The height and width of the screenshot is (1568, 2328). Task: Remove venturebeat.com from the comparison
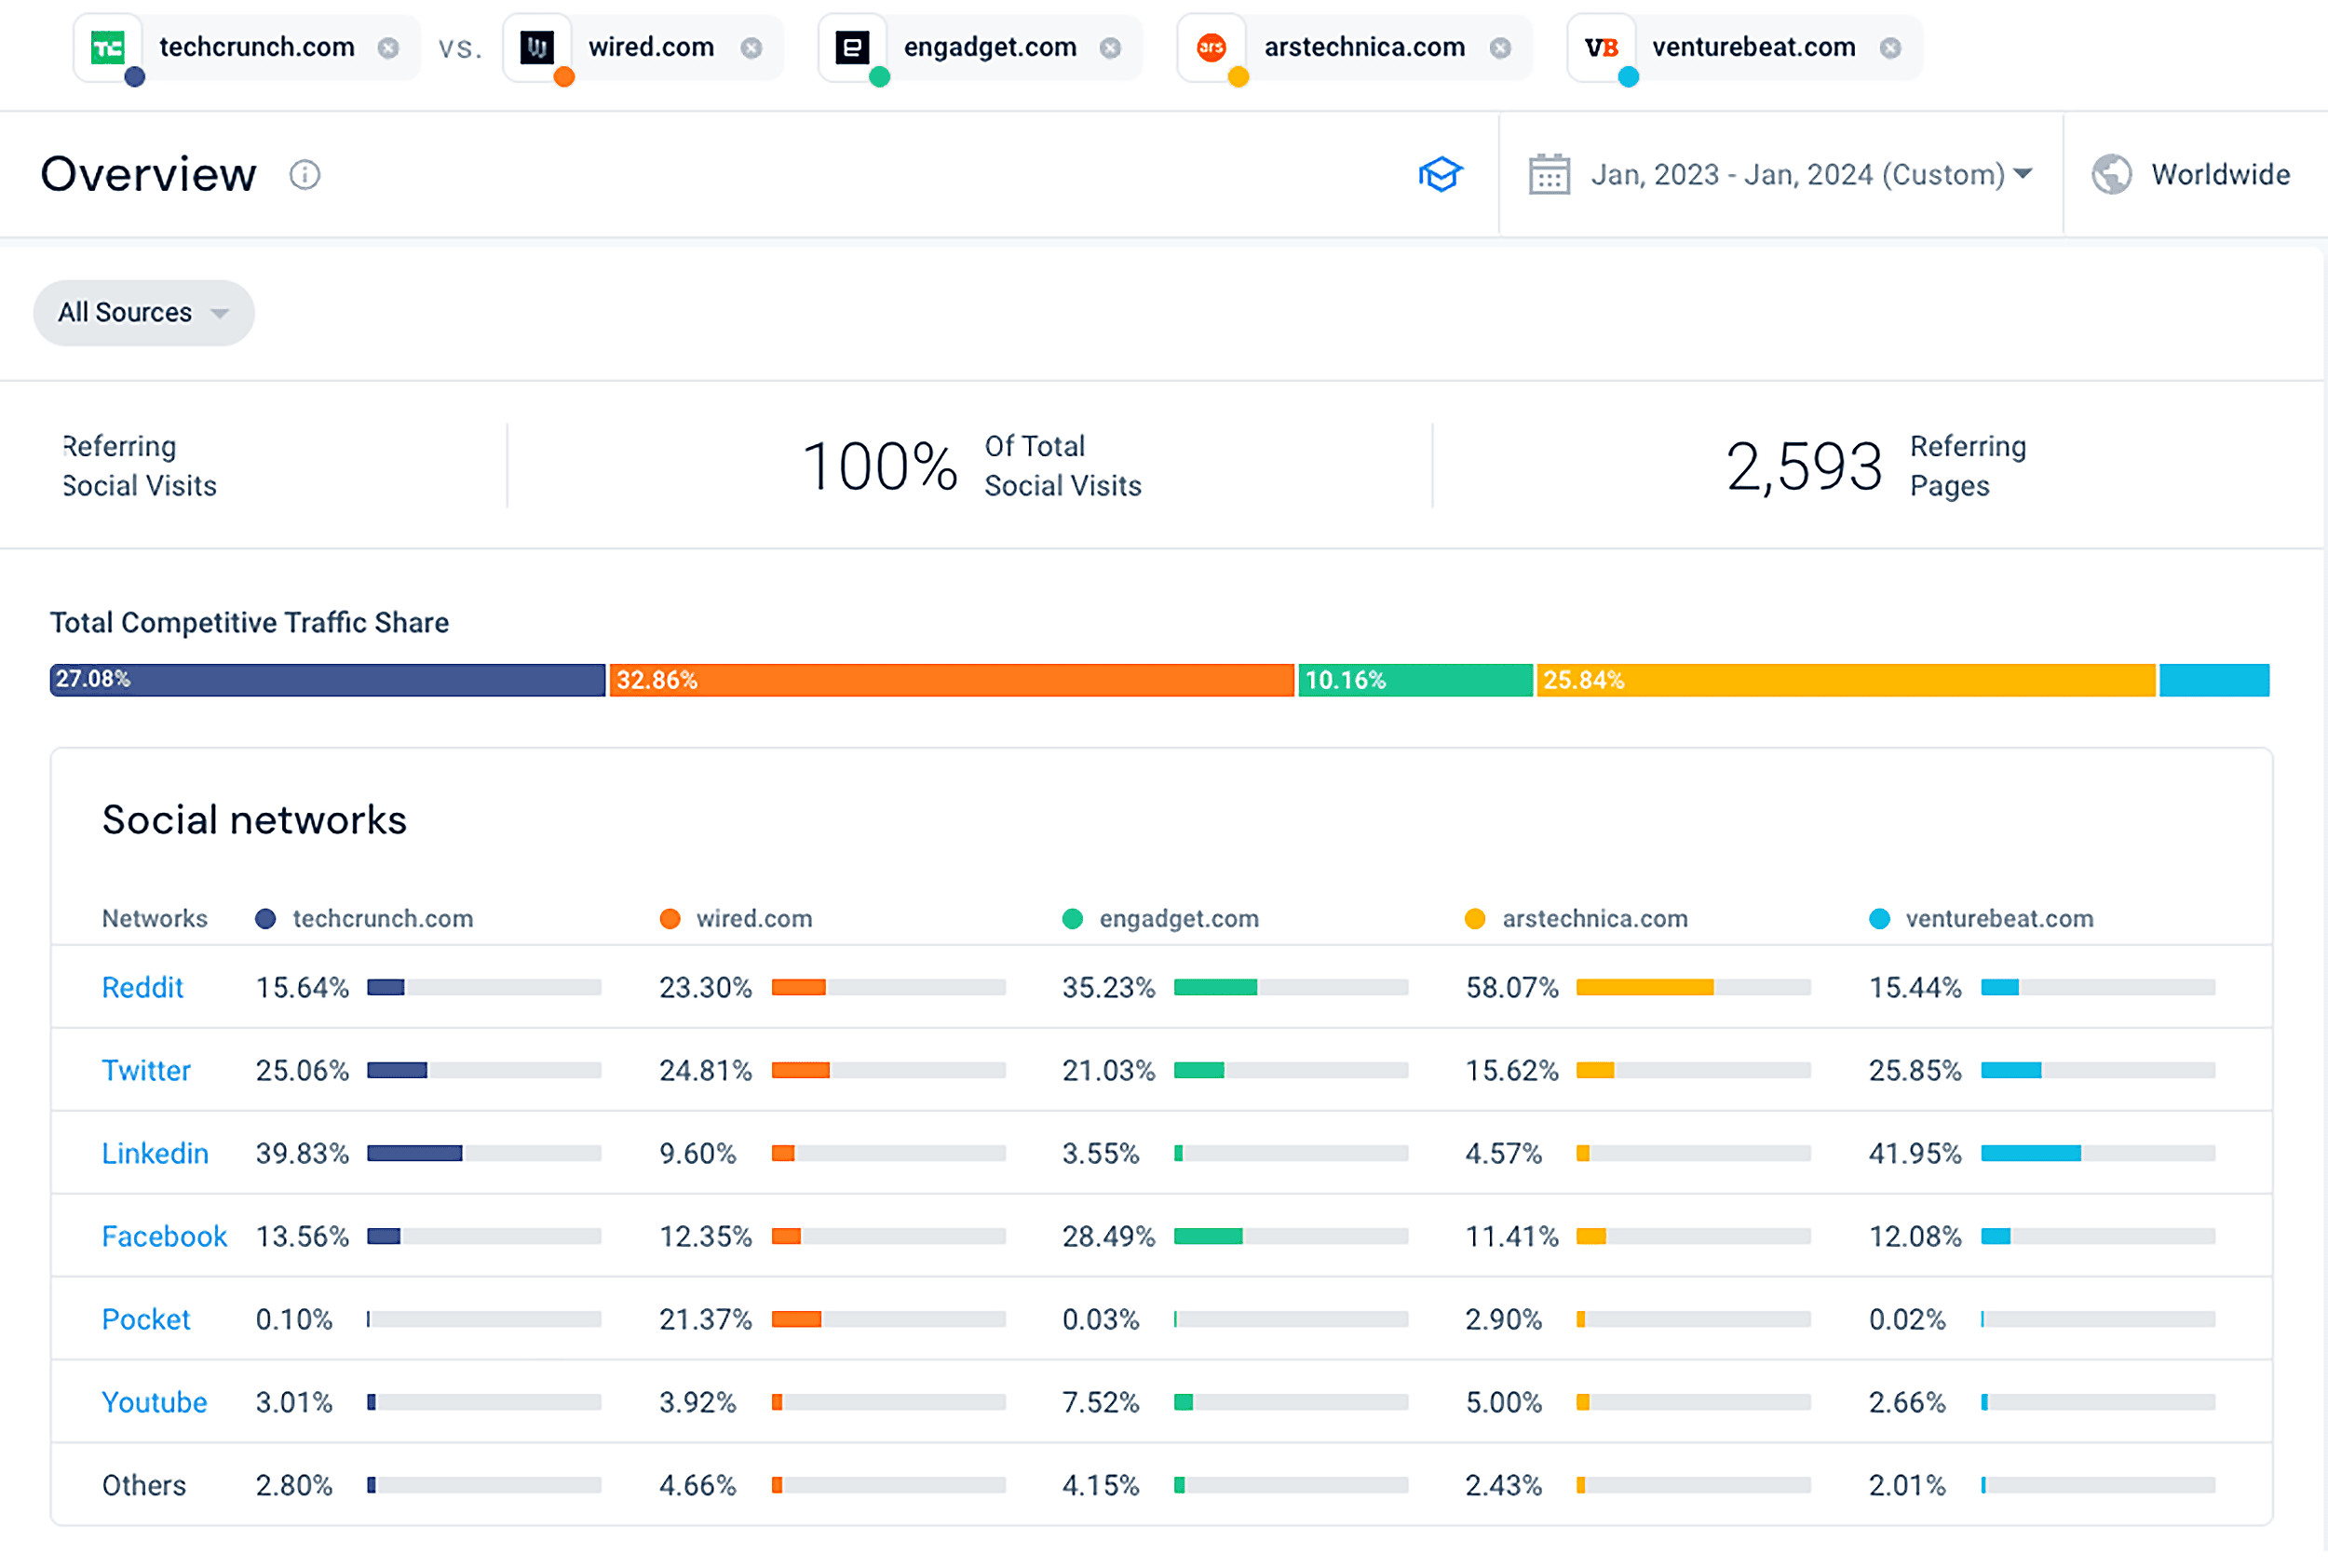[x=1890, y=47]
